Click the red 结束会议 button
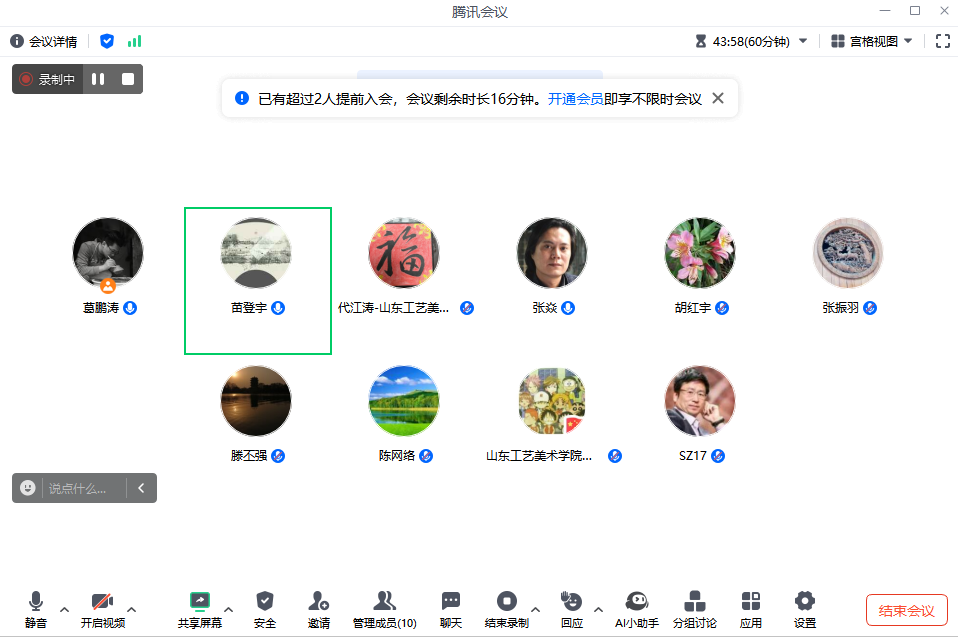Image resolution: width=958 pixels, height=637 pixels. coord(907,610)
